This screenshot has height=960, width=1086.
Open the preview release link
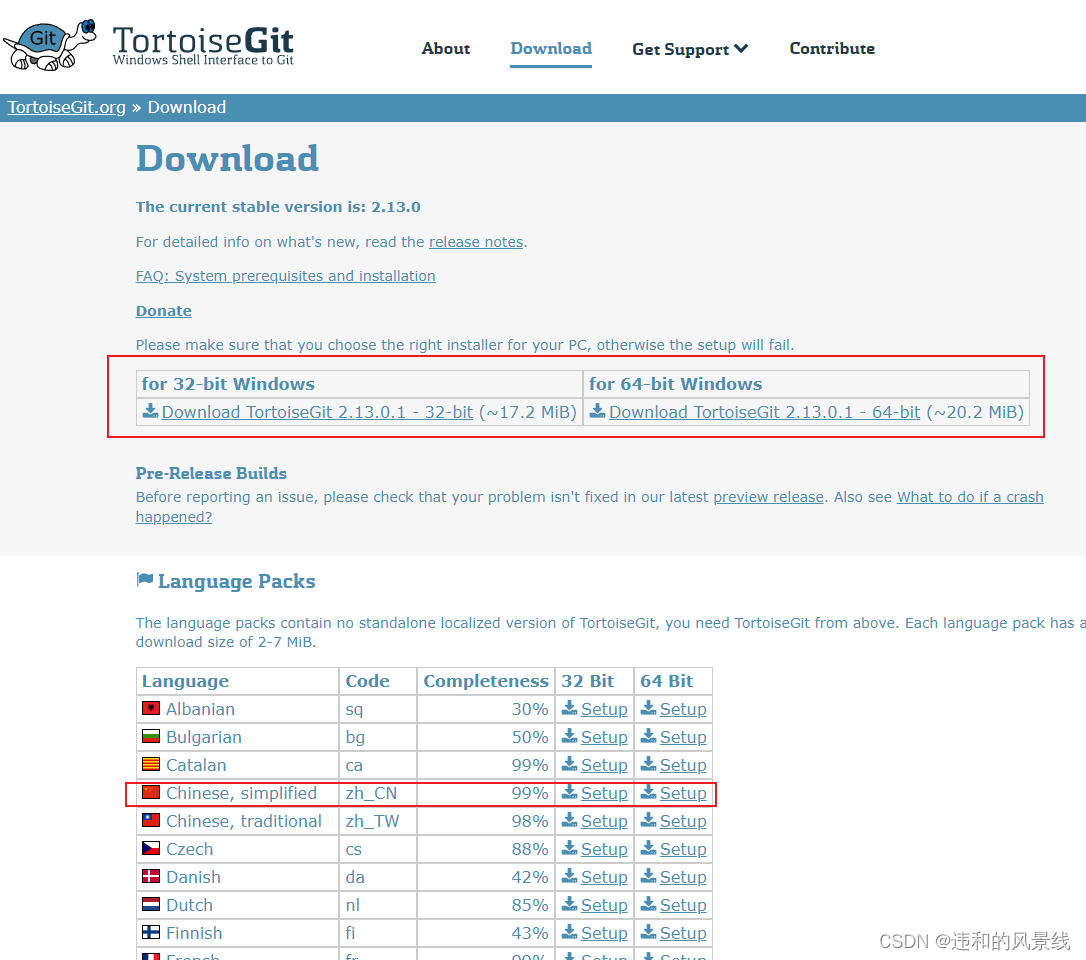tap(768, 497)
